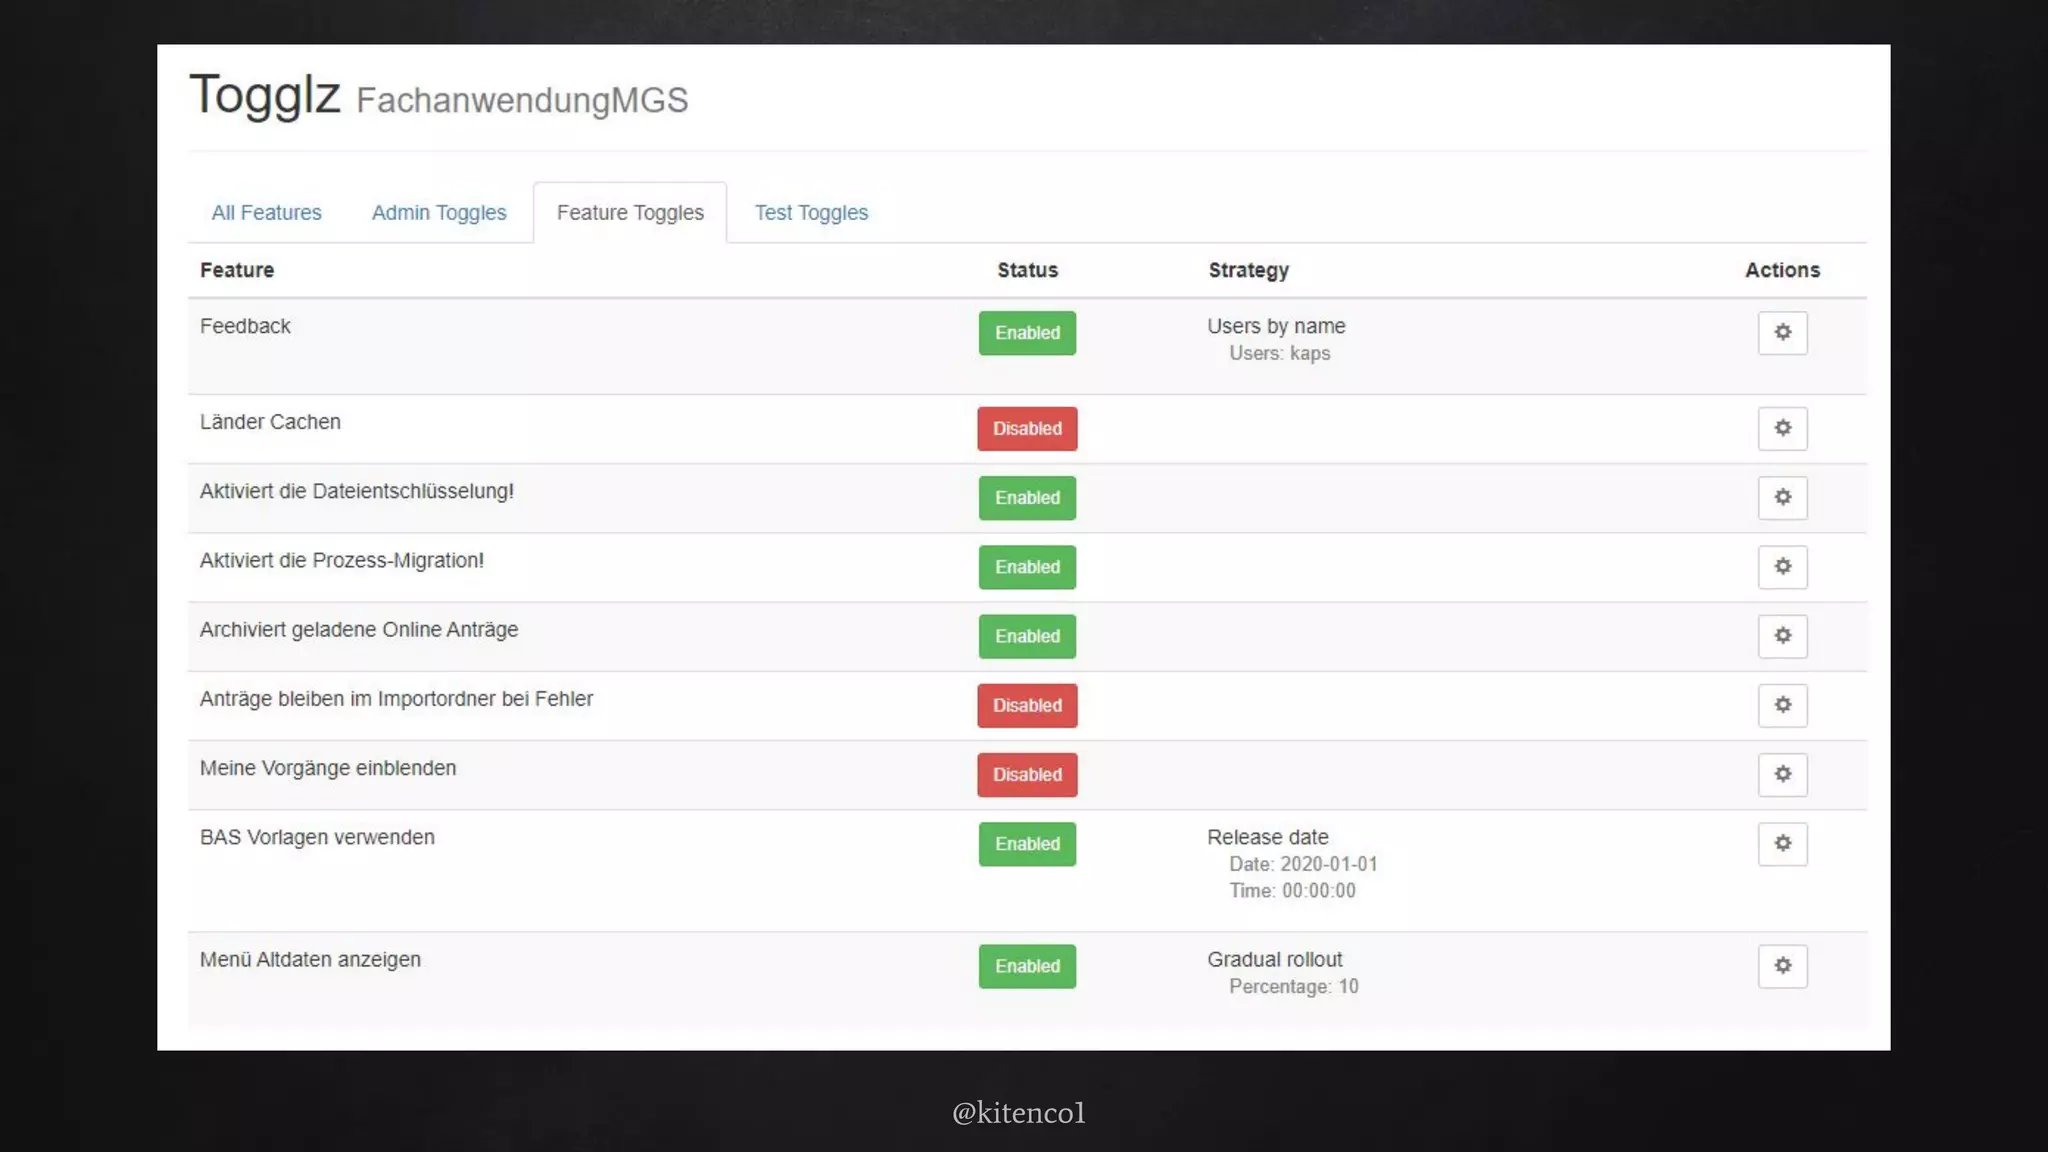Click the Feature Toggles tab
The image size is (2048, 1152).
point(630,213)
